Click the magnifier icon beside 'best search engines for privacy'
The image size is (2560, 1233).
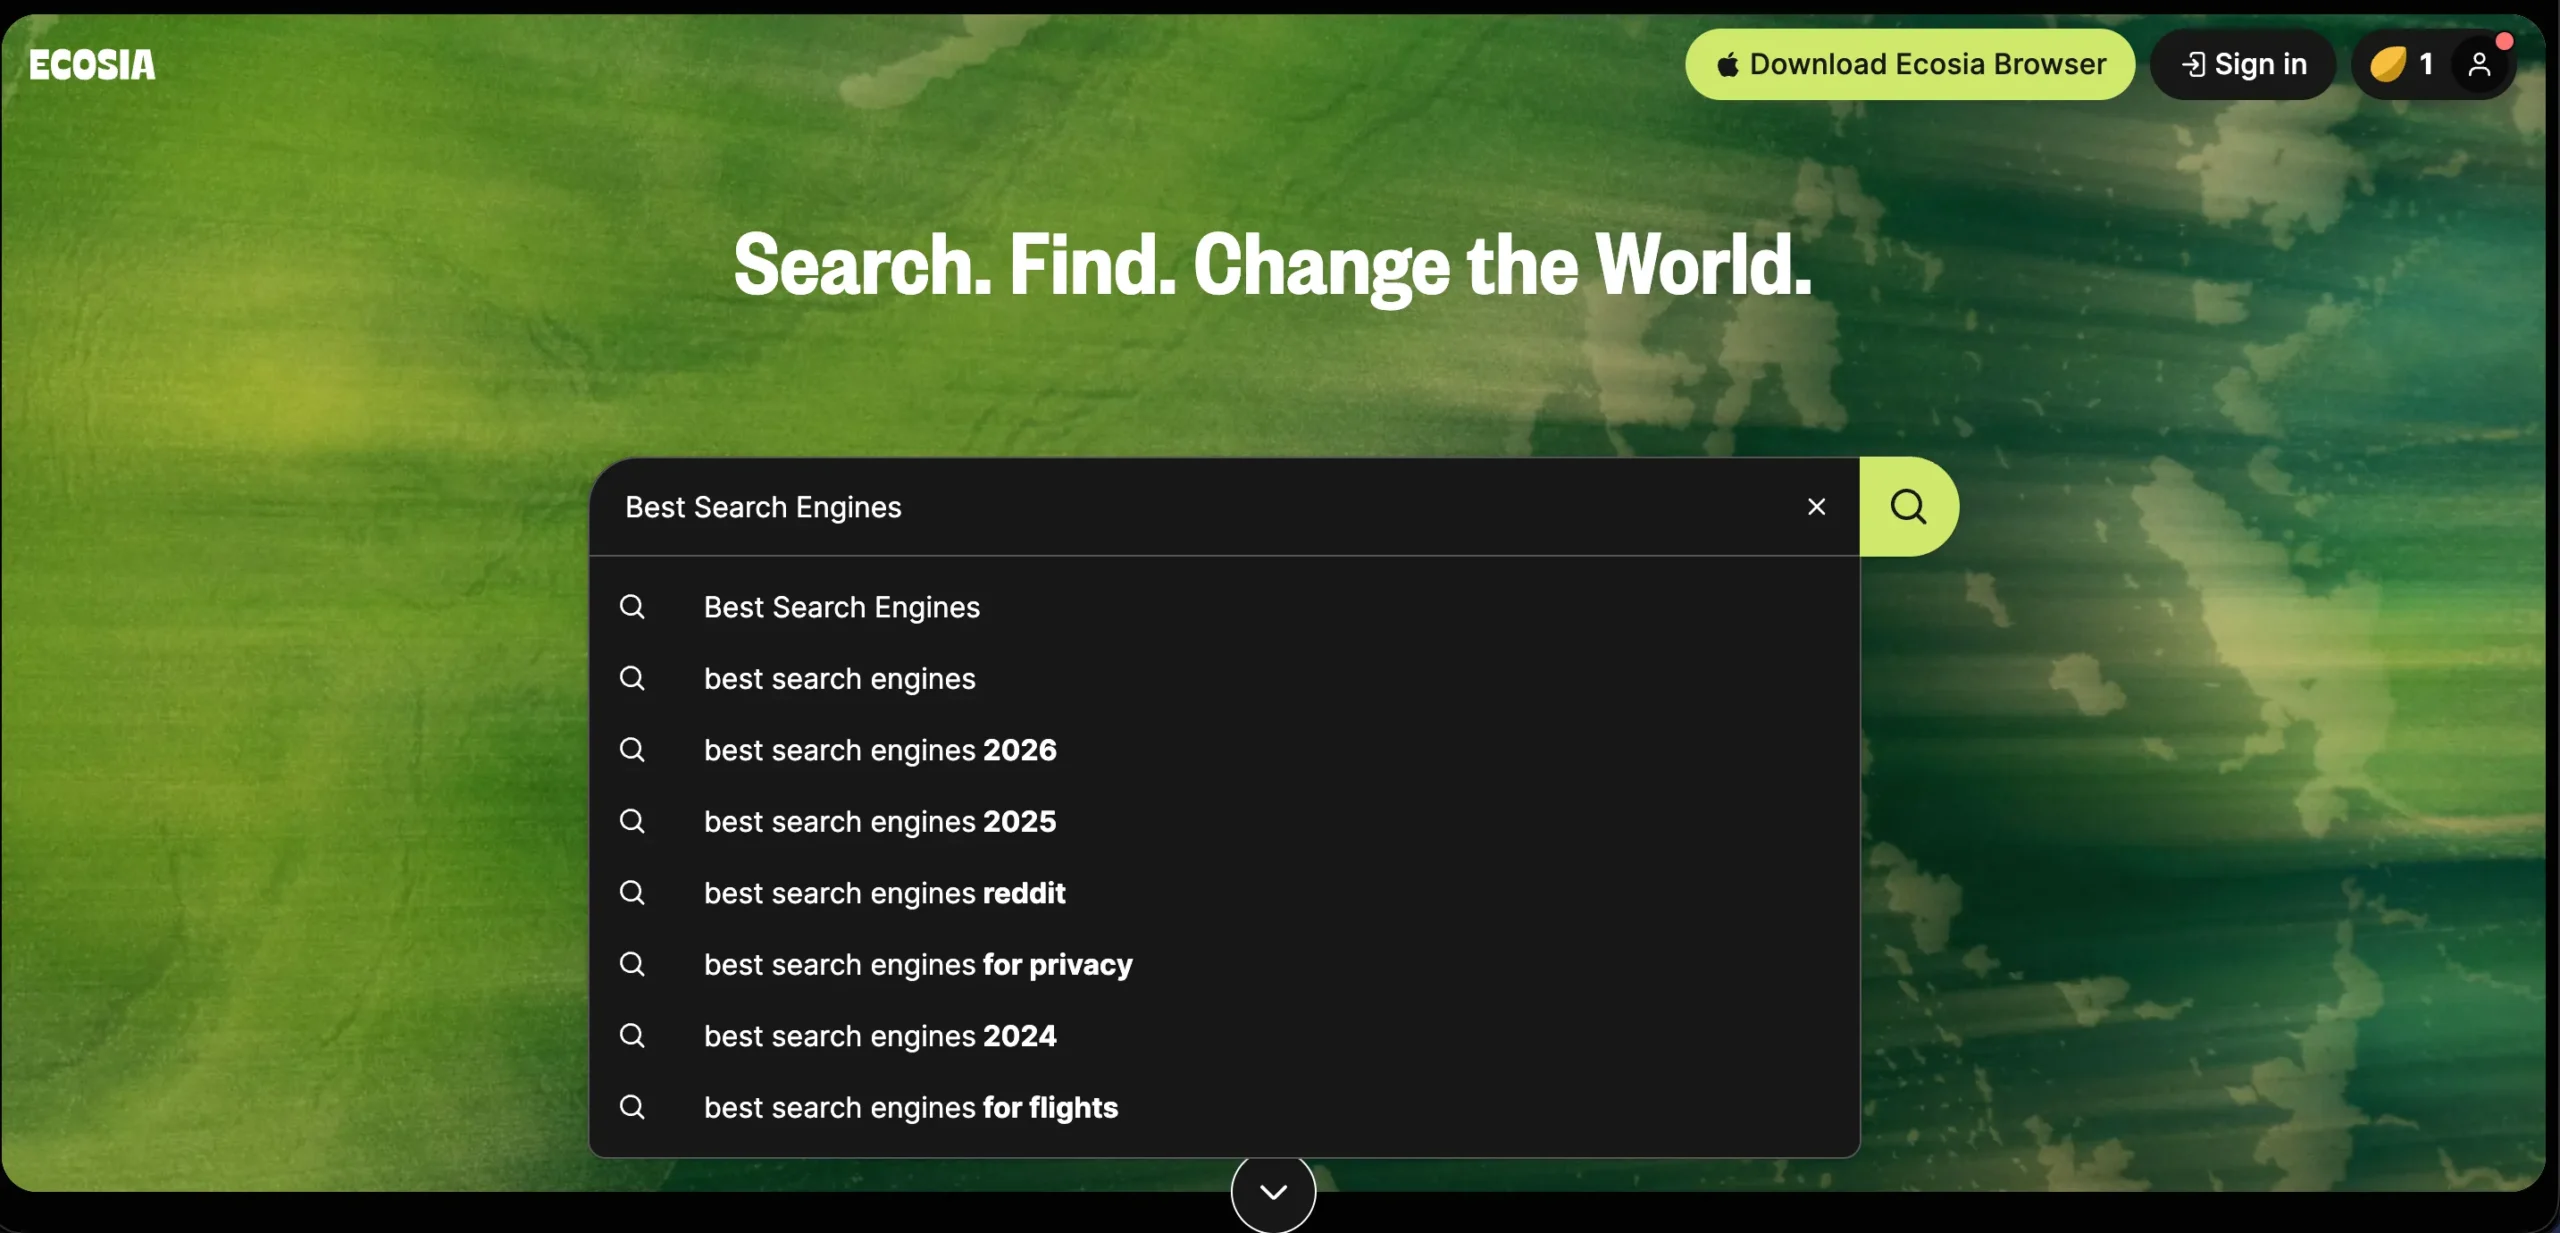[633, 964]
